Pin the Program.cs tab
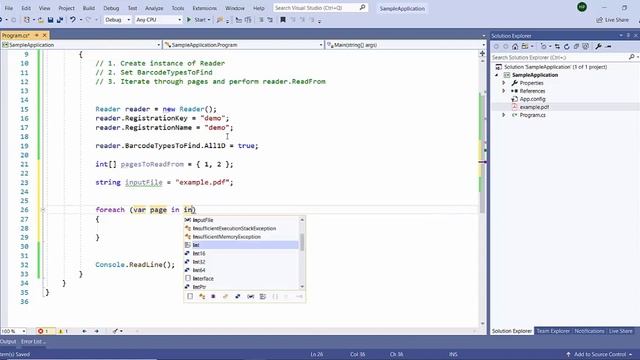 coord(37,36)
